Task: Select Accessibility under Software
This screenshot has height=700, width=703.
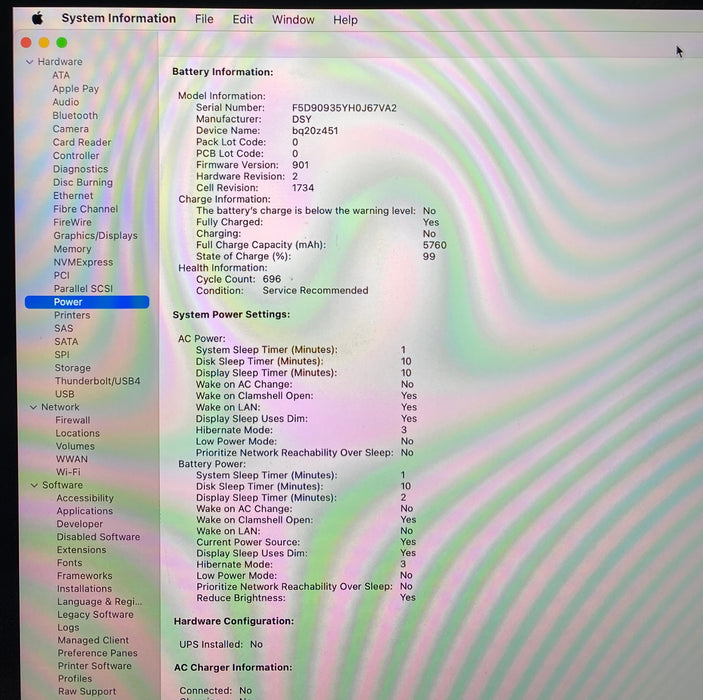Action: (85, 499)
